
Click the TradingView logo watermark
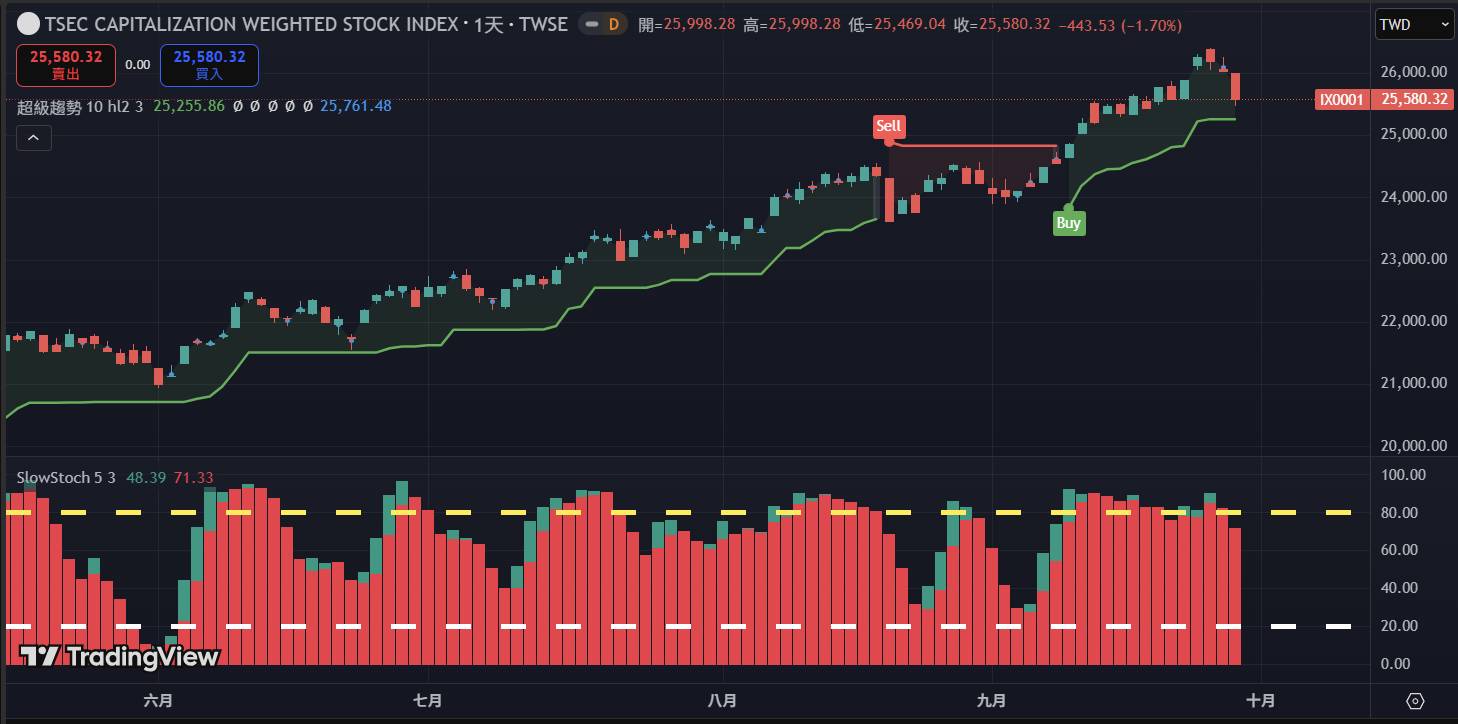[119, 656]
